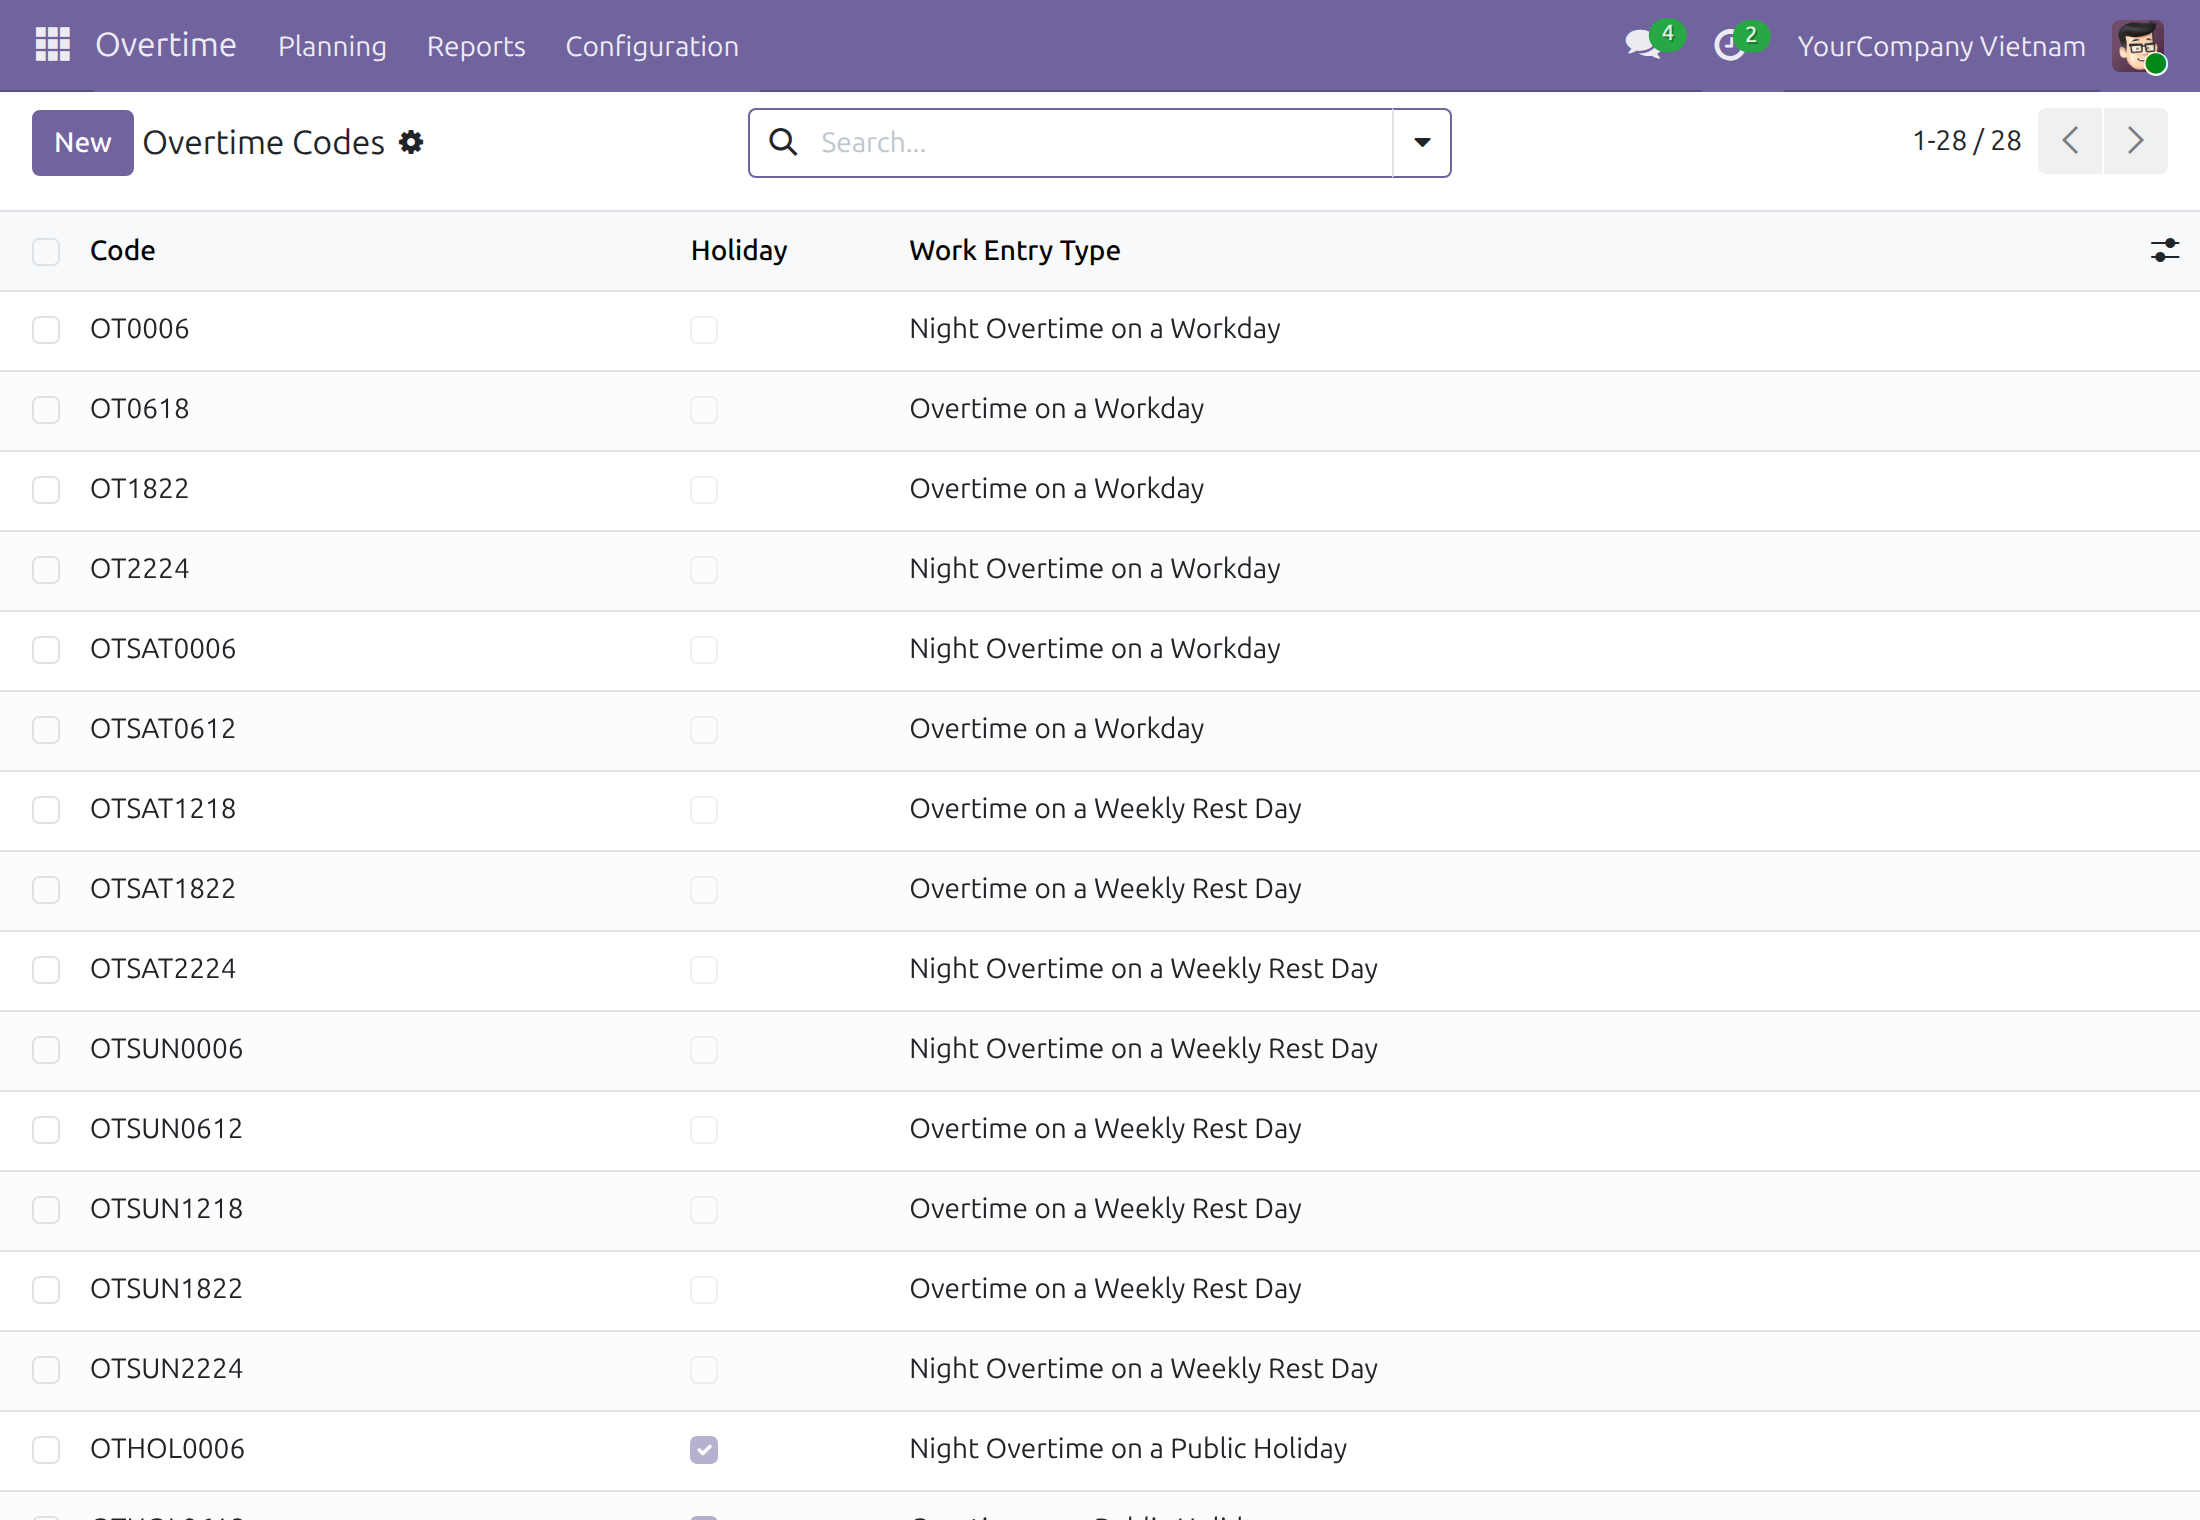Click OTSUN2224 Night Overtime work entry cell

[x=1144, y=1369]
